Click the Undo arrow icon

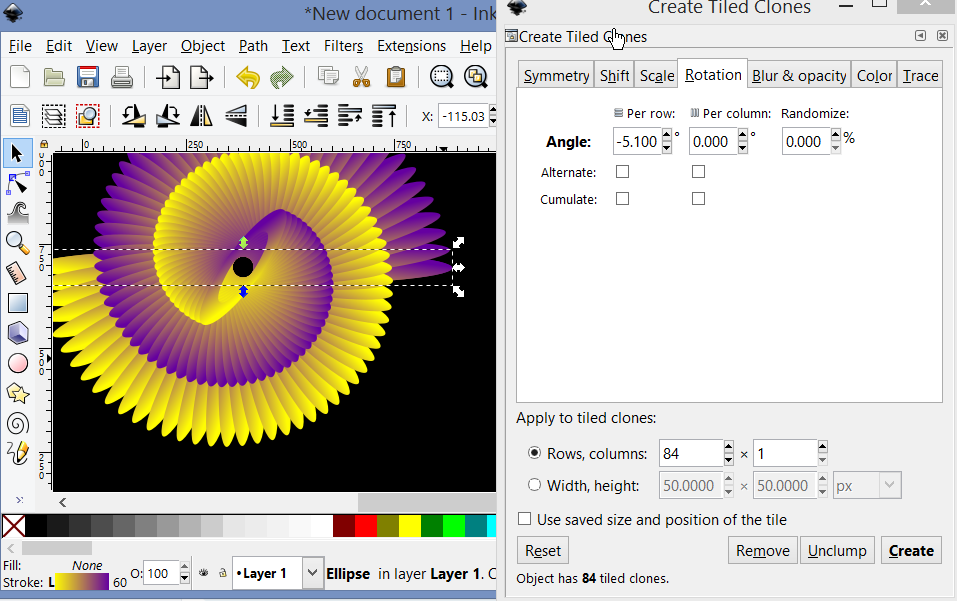pyautogui.click(x=247, y=78)
